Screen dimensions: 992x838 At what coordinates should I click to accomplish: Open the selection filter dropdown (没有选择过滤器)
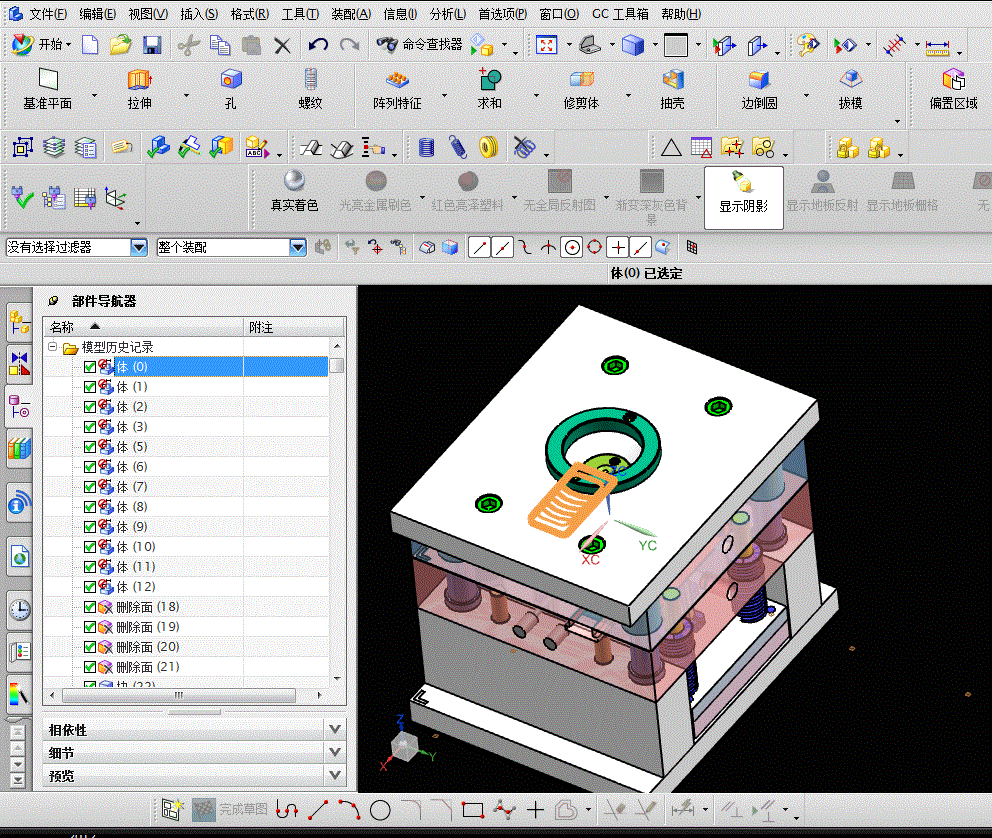(139, 247)
